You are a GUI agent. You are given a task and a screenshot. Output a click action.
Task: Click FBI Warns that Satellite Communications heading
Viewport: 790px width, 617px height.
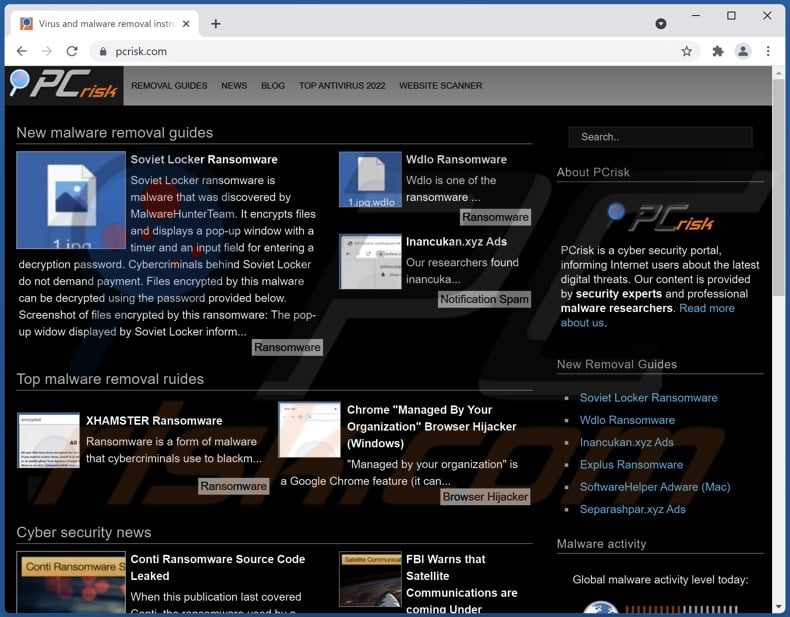[x=462, y=584]
